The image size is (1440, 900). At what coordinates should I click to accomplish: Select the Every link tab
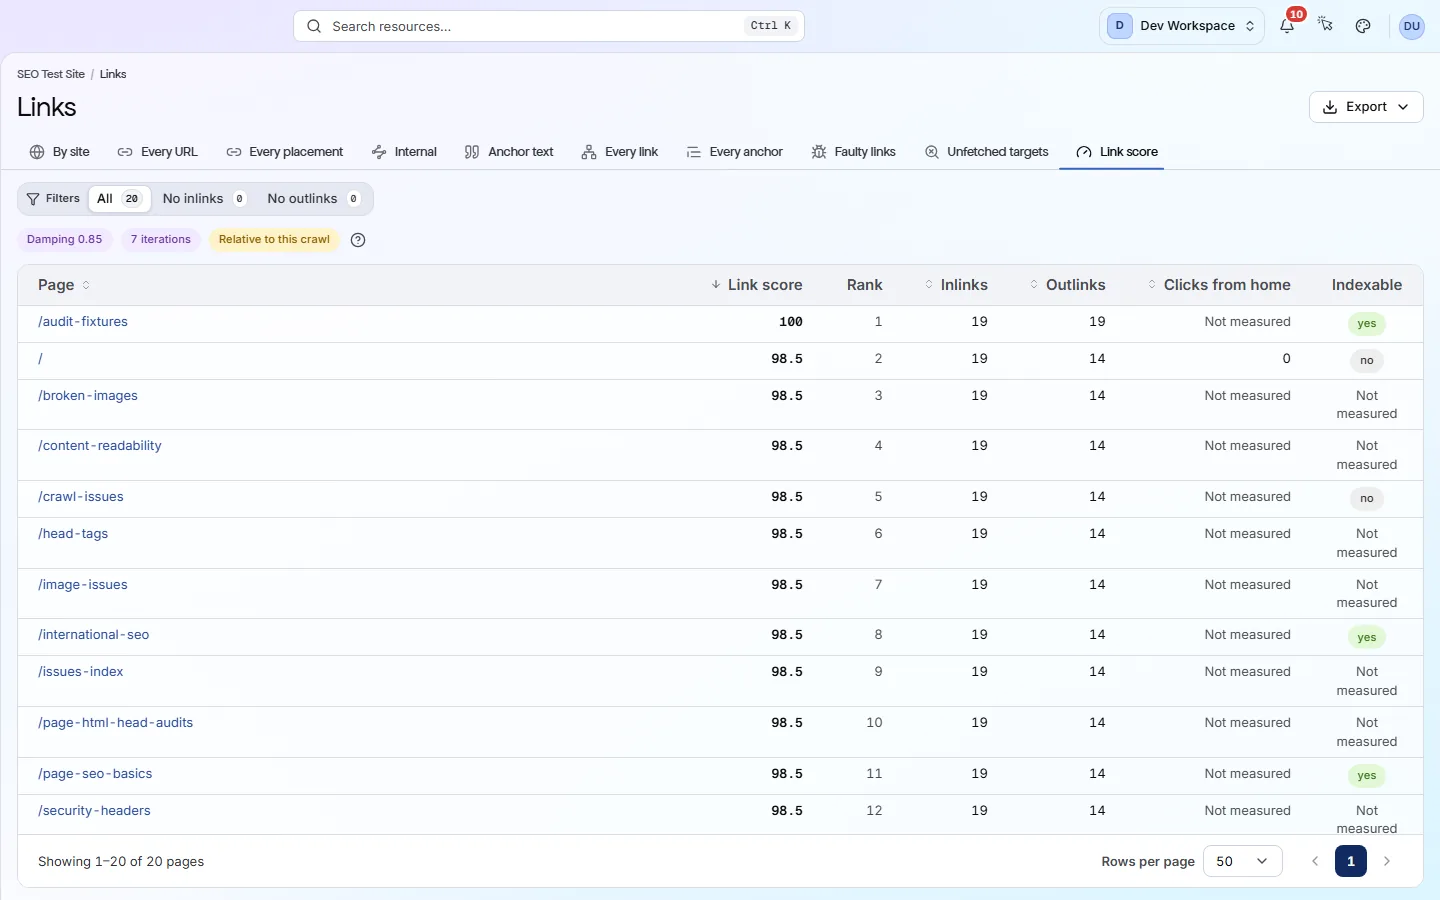click(620, 152)
